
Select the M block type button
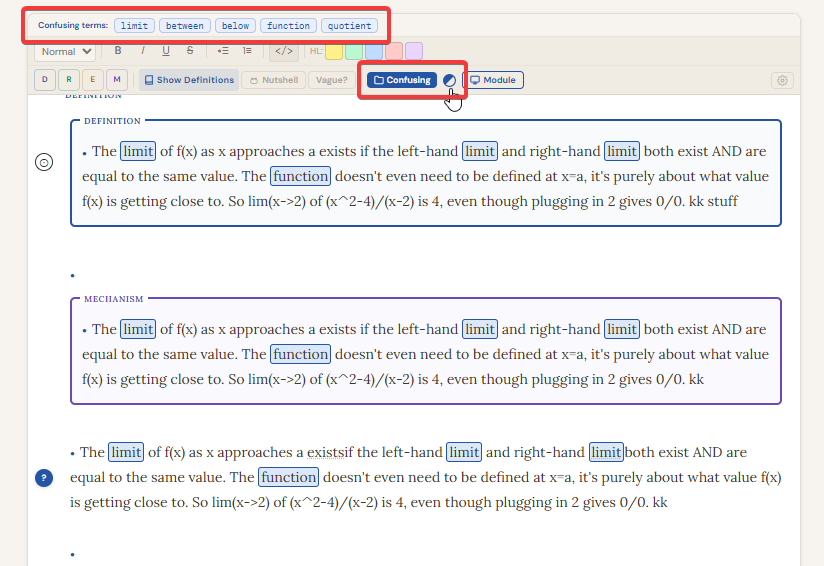tap(116, 80)
